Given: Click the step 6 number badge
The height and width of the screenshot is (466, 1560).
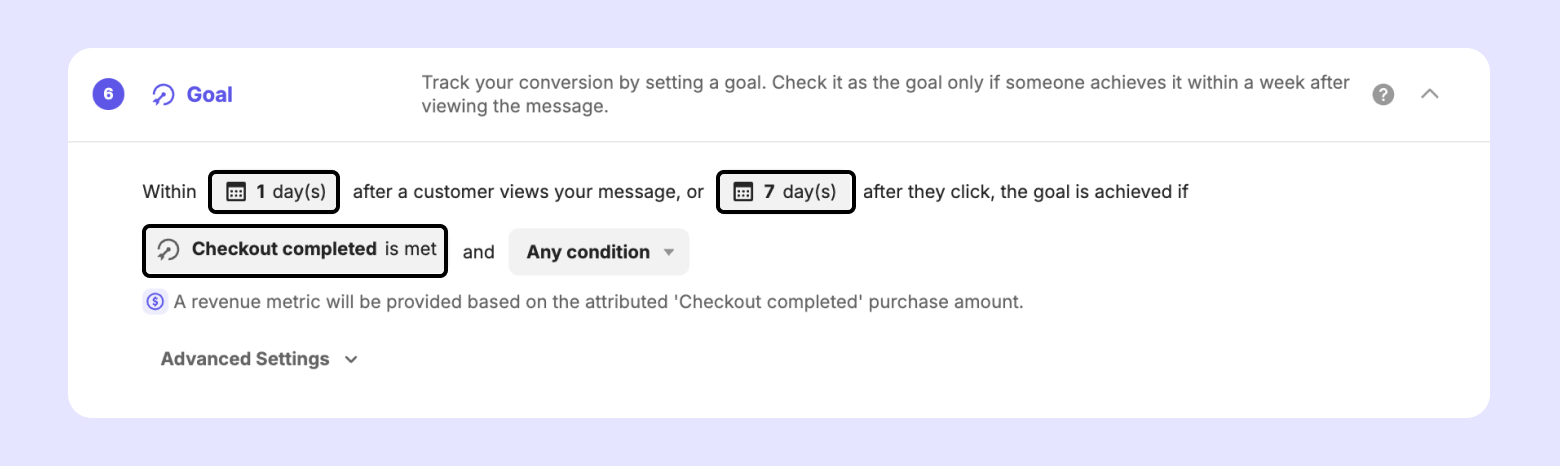Looking at the screenshot, I should 108,95.
